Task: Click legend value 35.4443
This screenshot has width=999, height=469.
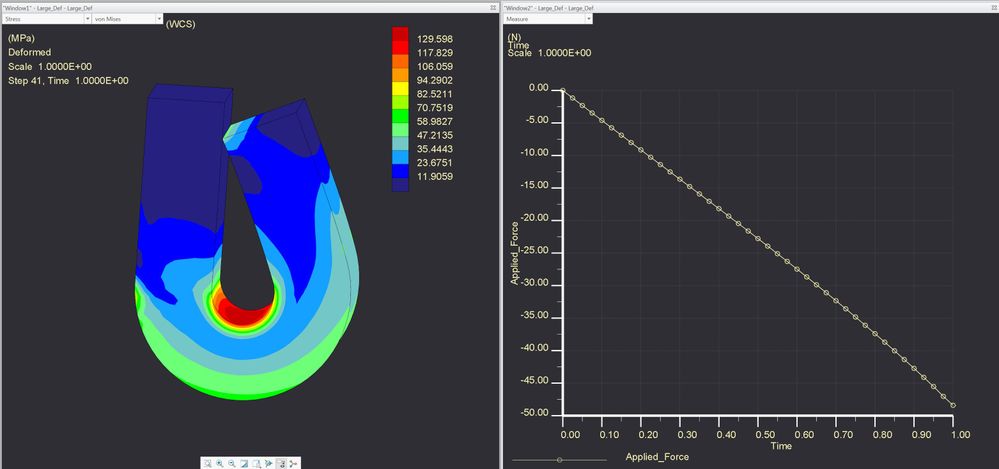Action: point(434,149)
